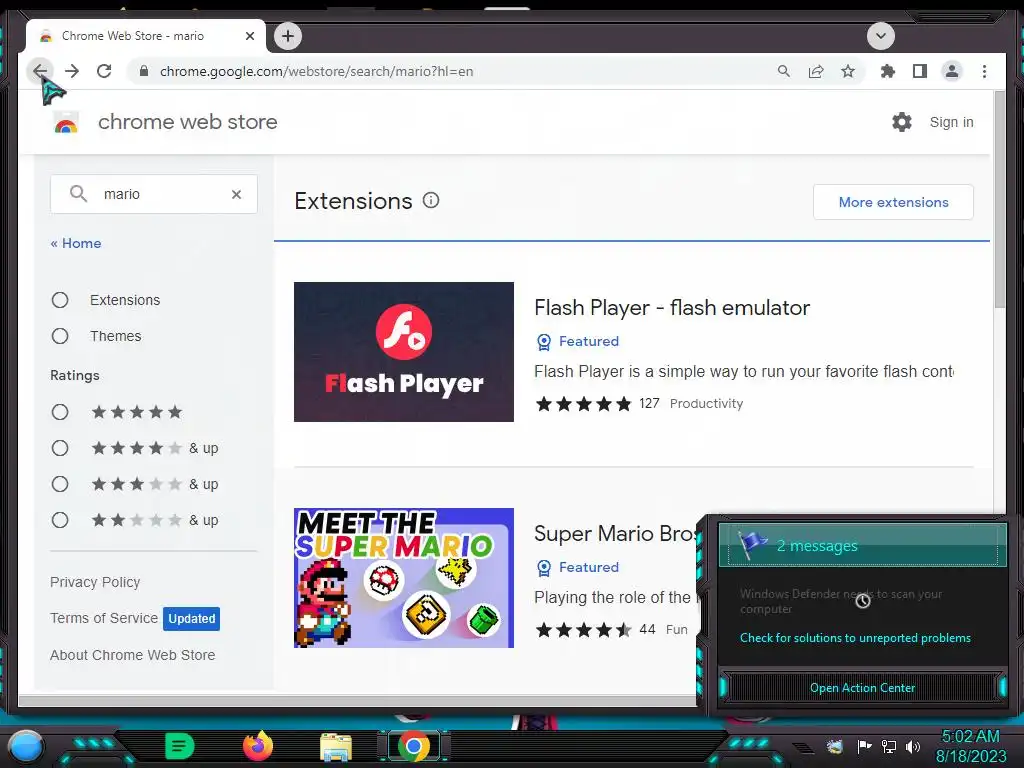The height and width of the screenshot is (768, 1024).
Task: Select the two stars & up filter
Action: click(60, 520)
